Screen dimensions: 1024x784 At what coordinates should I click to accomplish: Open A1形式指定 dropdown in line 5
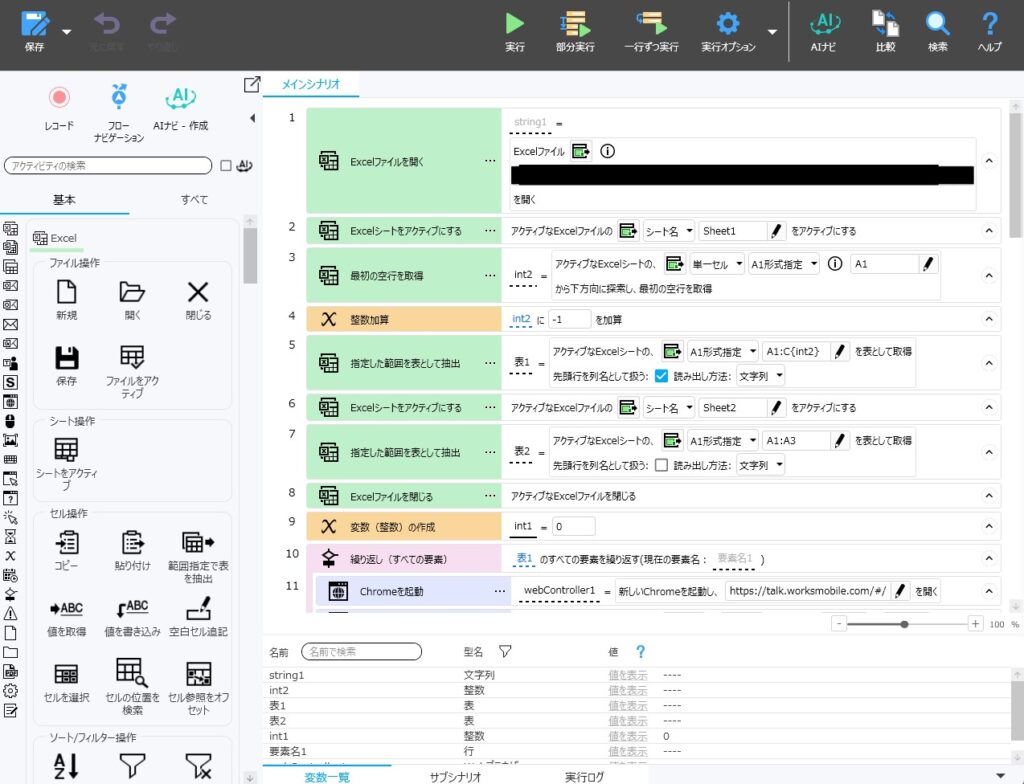[x=722, y=351]
